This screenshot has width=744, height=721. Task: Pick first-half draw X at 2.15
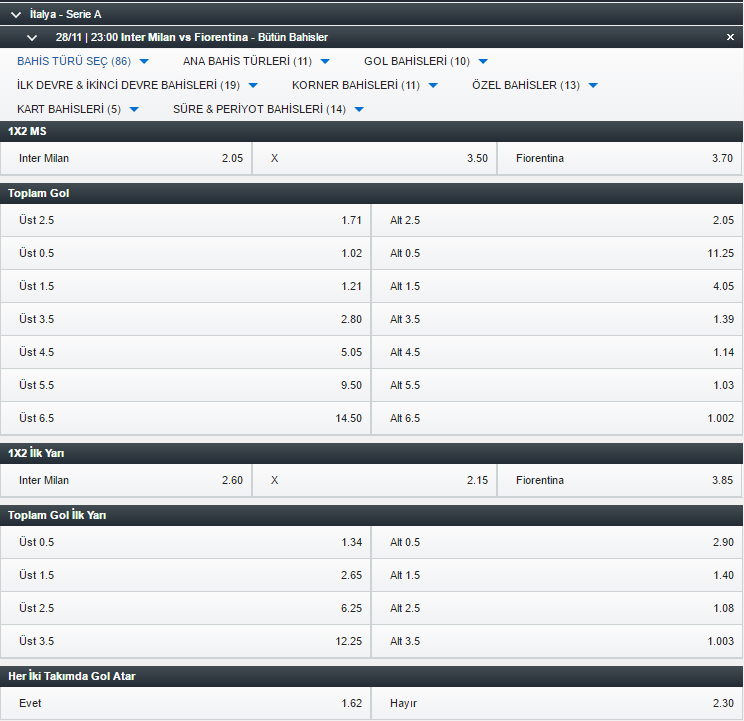click(x=374, y=481)
